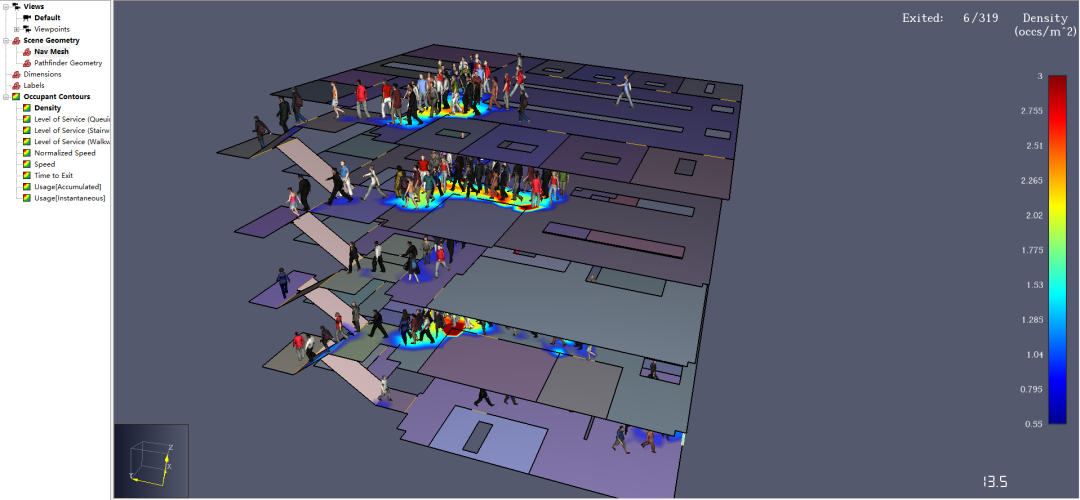Click the contour icon beside Density

point(27,108)
